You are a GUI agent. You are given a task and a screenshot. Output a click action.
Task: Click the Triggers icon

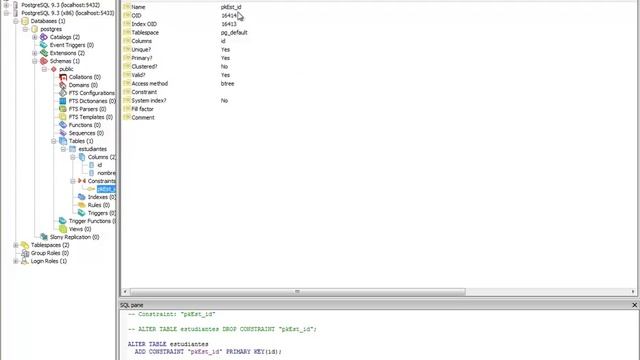[82, 213]
